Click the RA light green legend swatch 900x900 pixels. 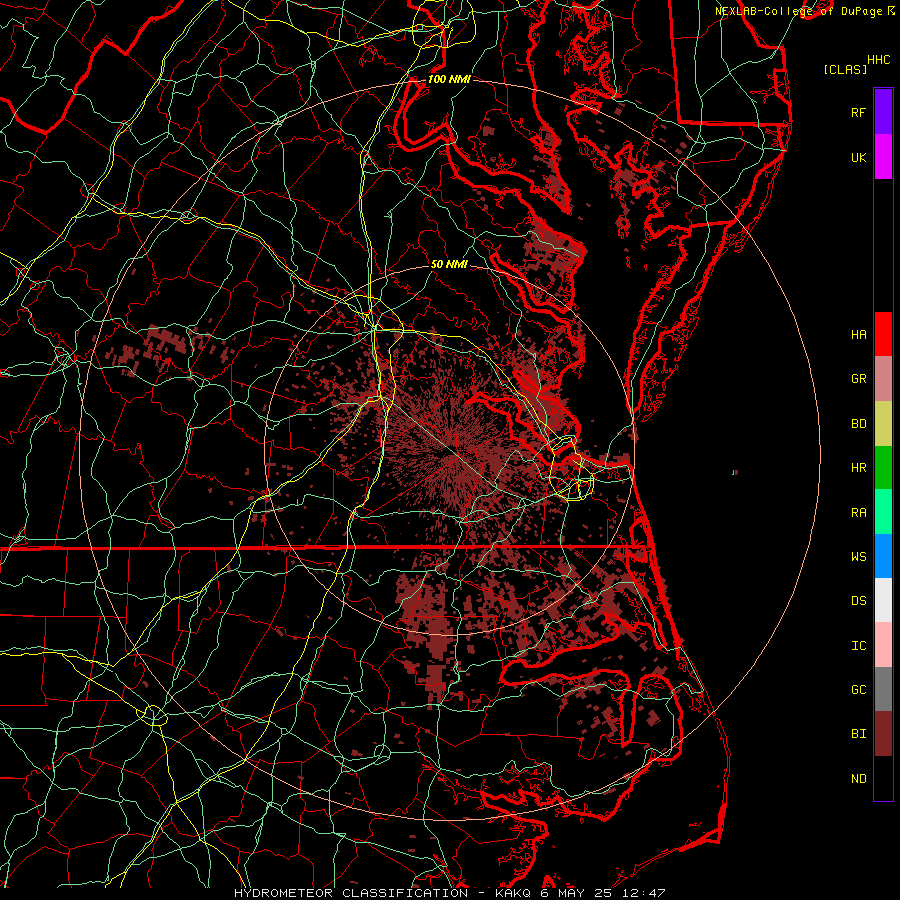point(883,512)
